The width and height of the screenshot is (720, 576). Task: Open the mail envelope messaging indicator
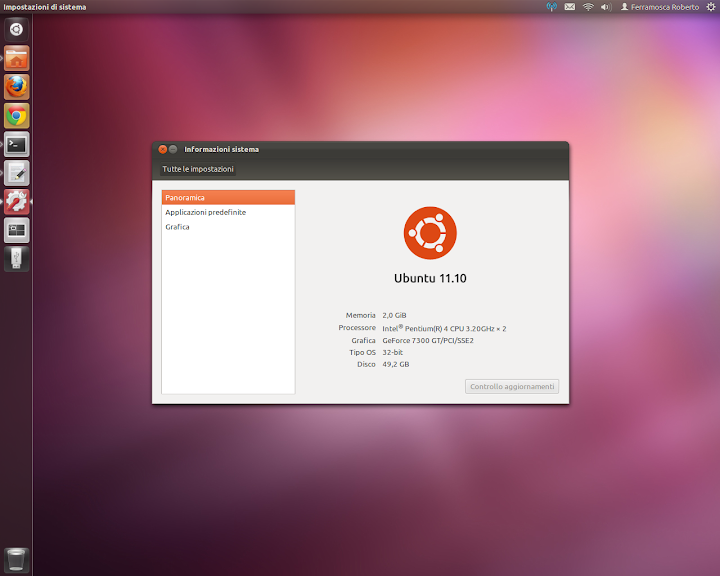[x=570, y=7]
